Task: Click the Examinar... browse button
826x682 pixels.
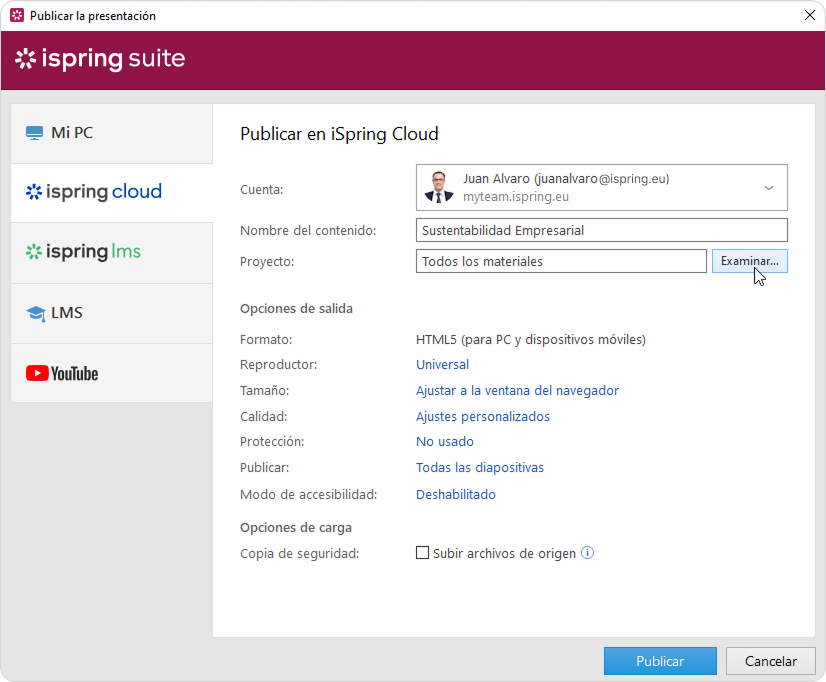Action: [749, 261]
